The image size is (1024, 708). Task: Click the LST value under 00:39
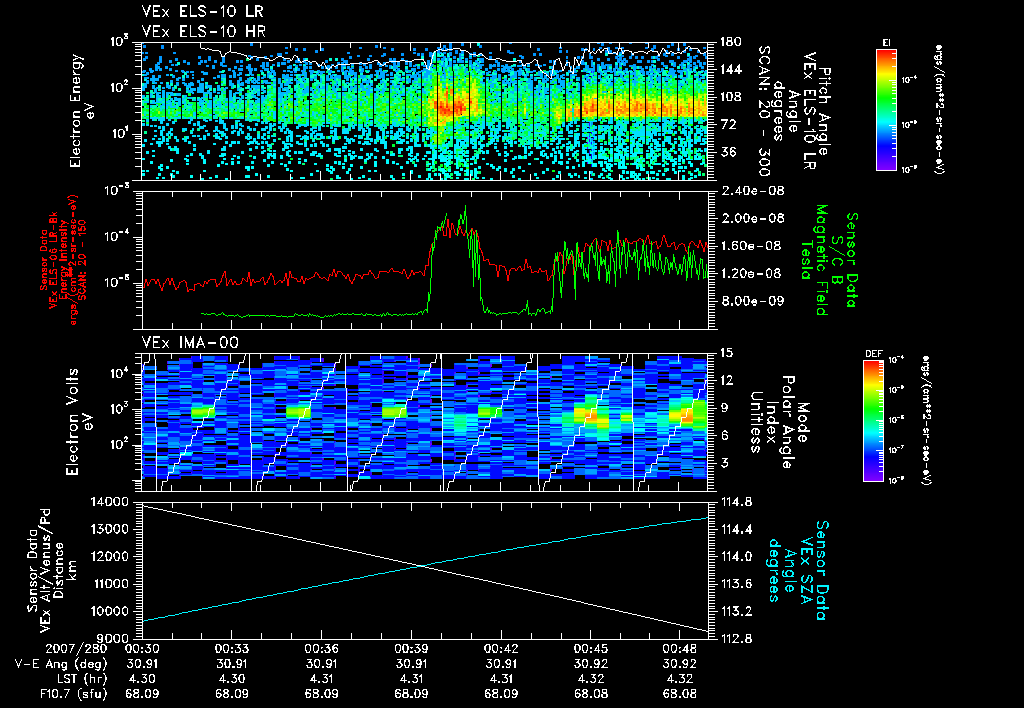pyautogui.click(x=411, y=679)
